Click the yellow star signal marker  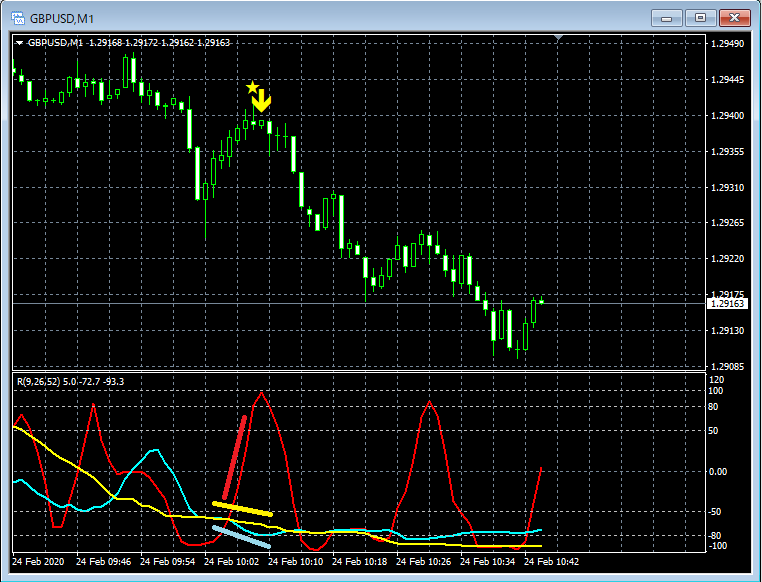pyautogui.click(x=252, y=87)
